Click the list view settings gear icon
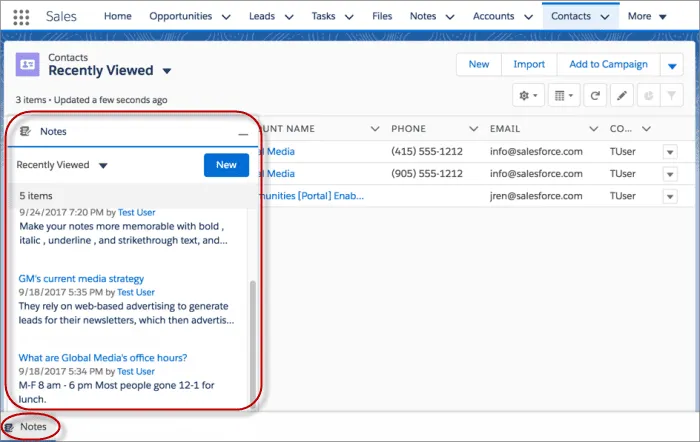This screenshot has height=442, width=700. pyautogui.click(x=527, y=95)
